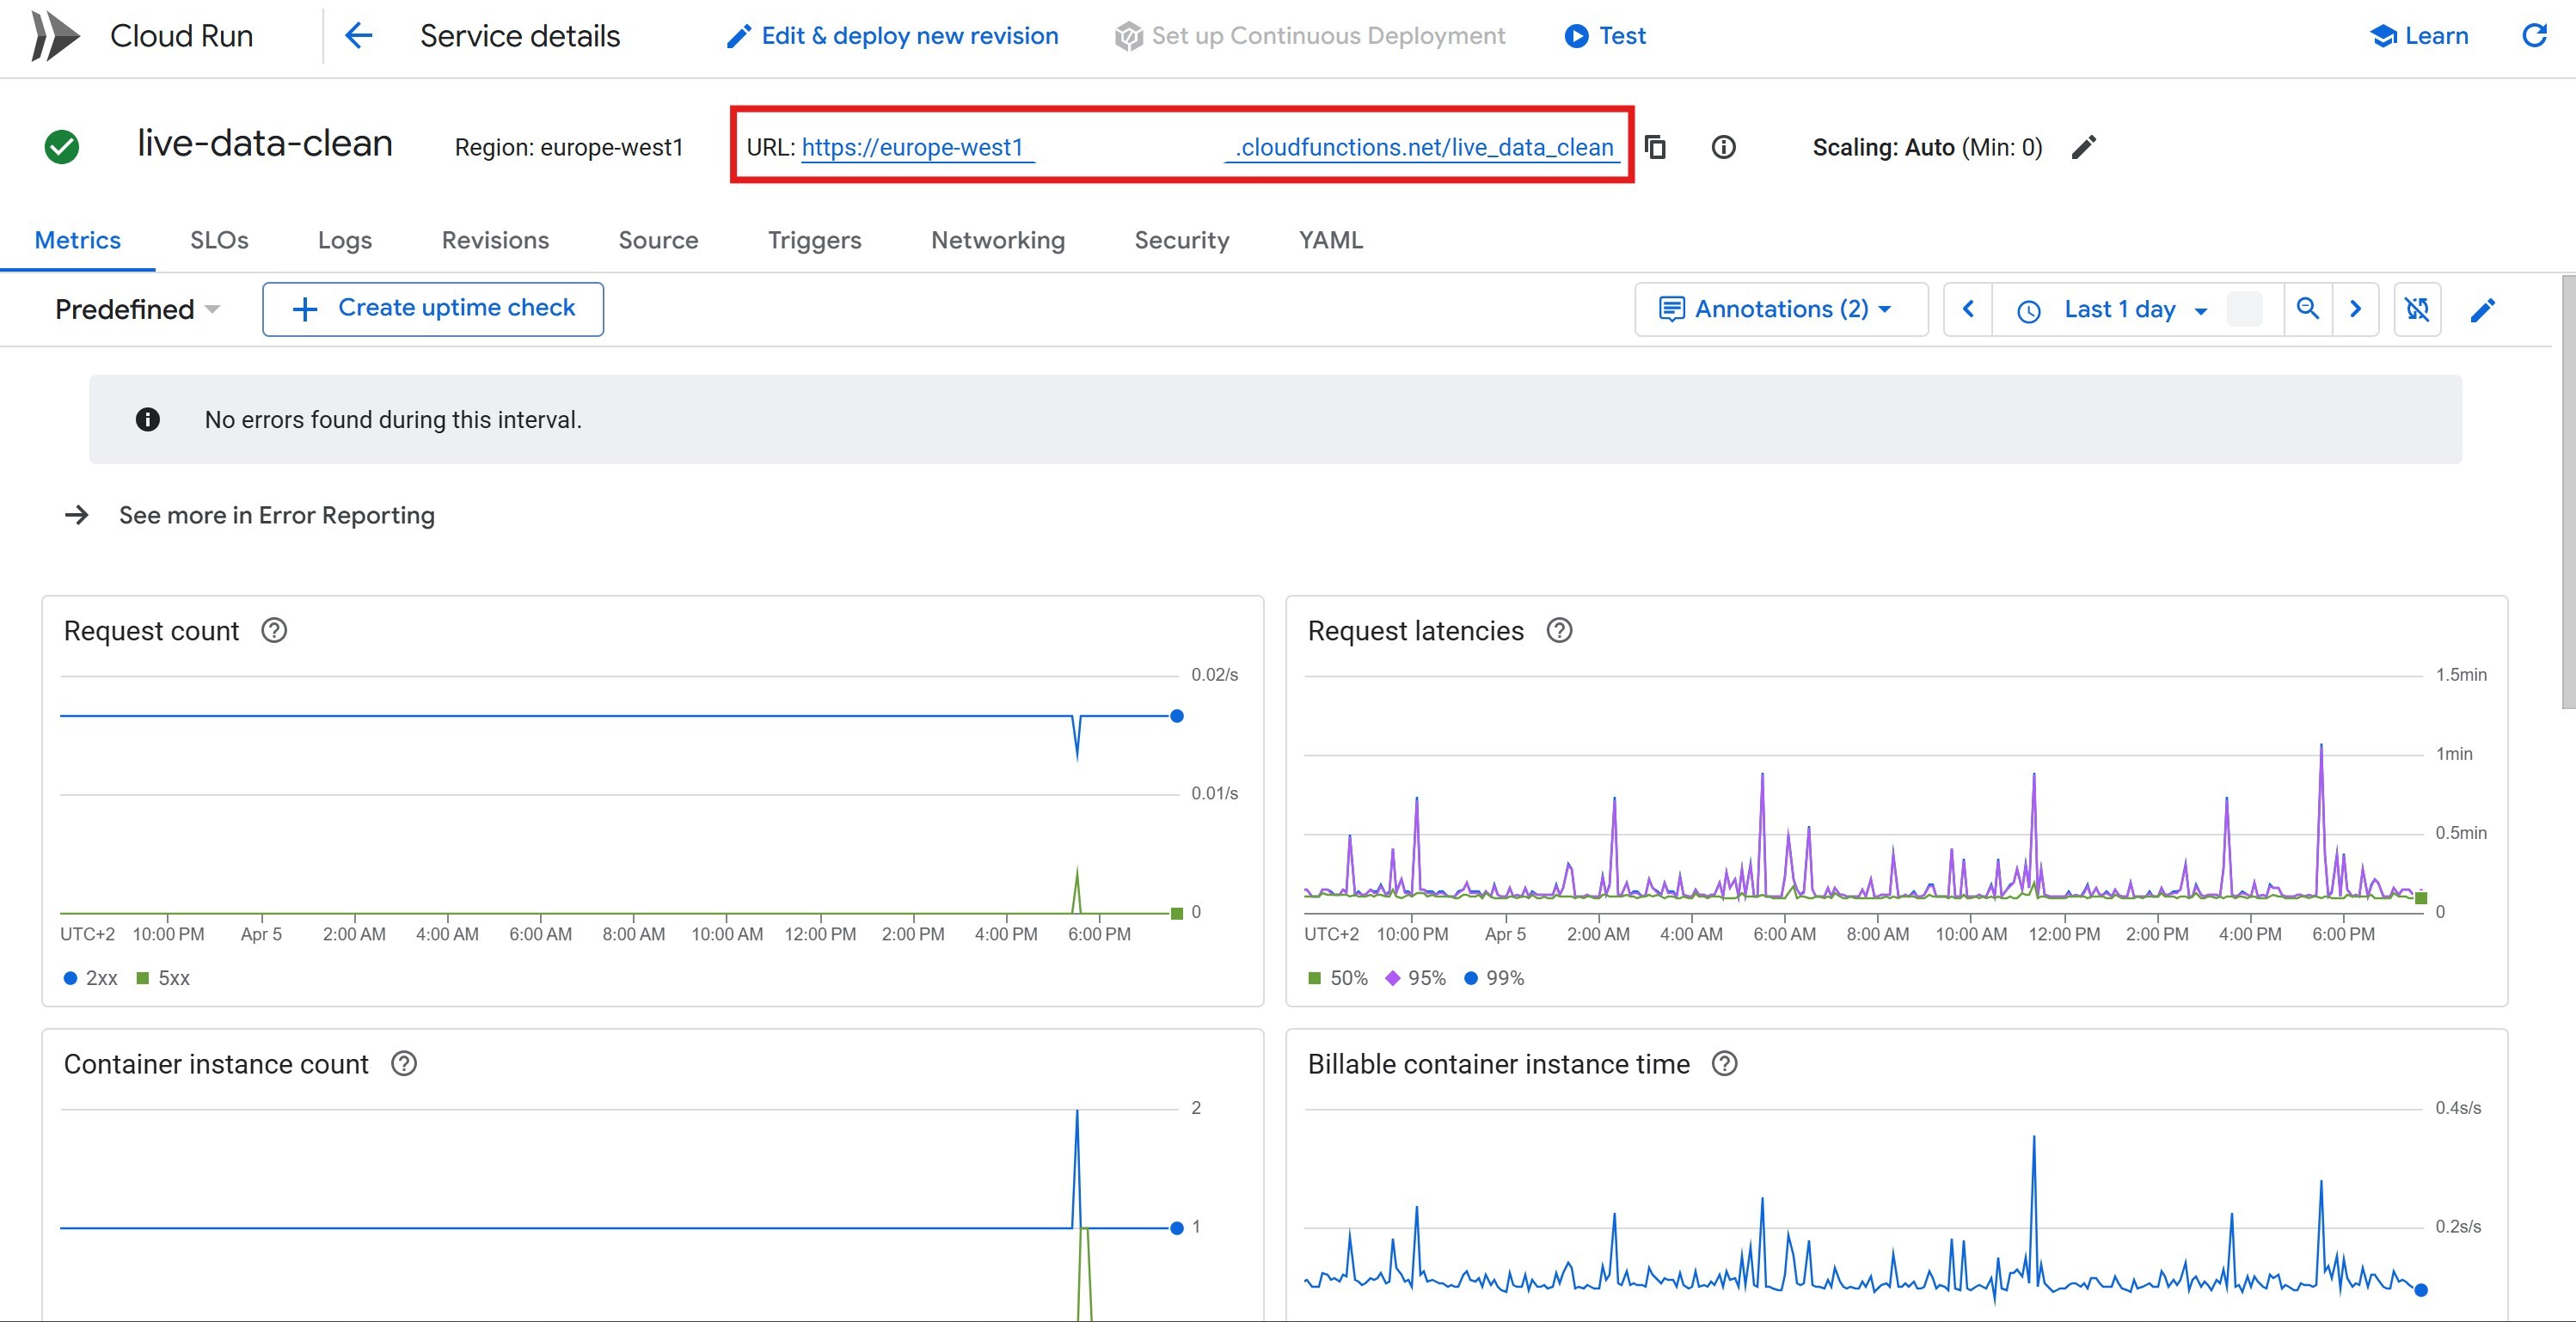2576x1322 pixels.
Task: Click Edit & deploy new revision
Action: pos(892,36)
